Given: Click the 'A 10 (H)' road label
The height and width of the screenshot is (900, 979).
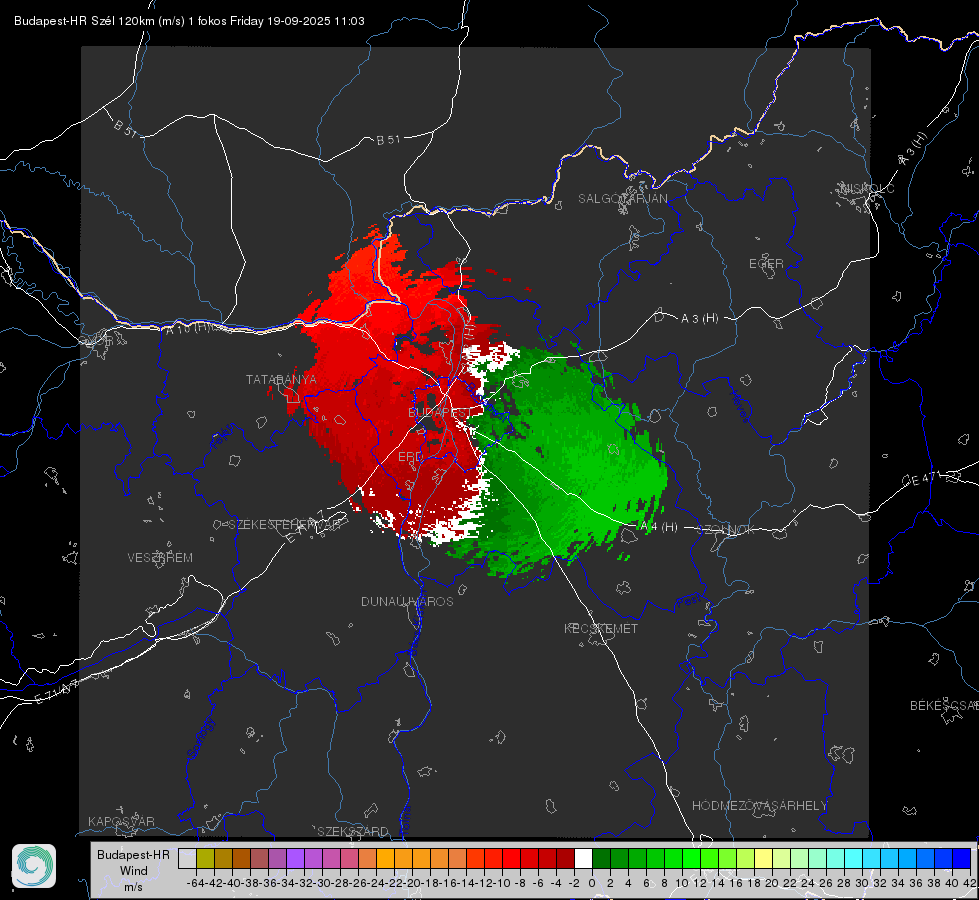Looking at the screenshot, I should [x=187, y=328].
